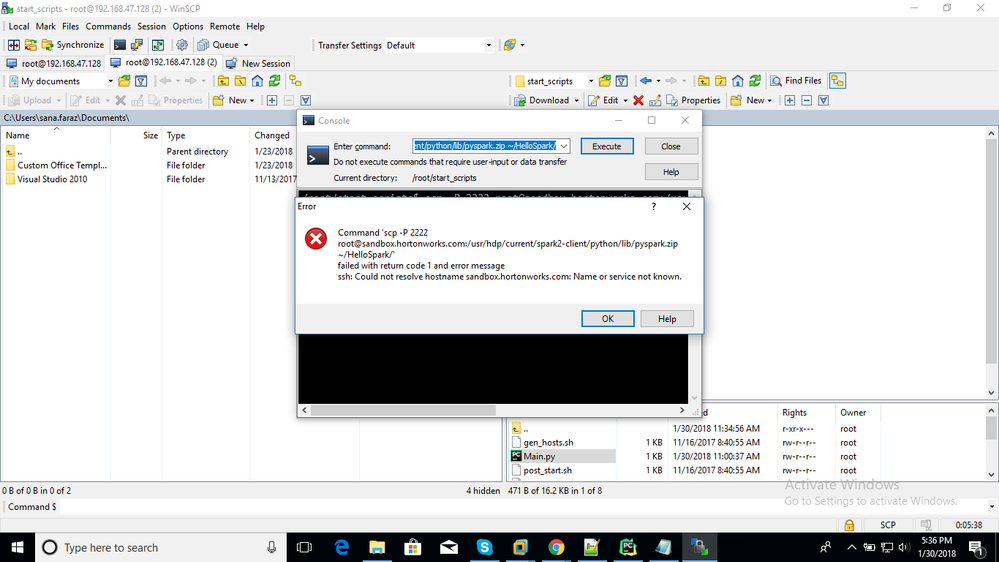Viewport: 999px width, 562px height.
Task: Go to local parent directory icon
Action: click(223, 81)
